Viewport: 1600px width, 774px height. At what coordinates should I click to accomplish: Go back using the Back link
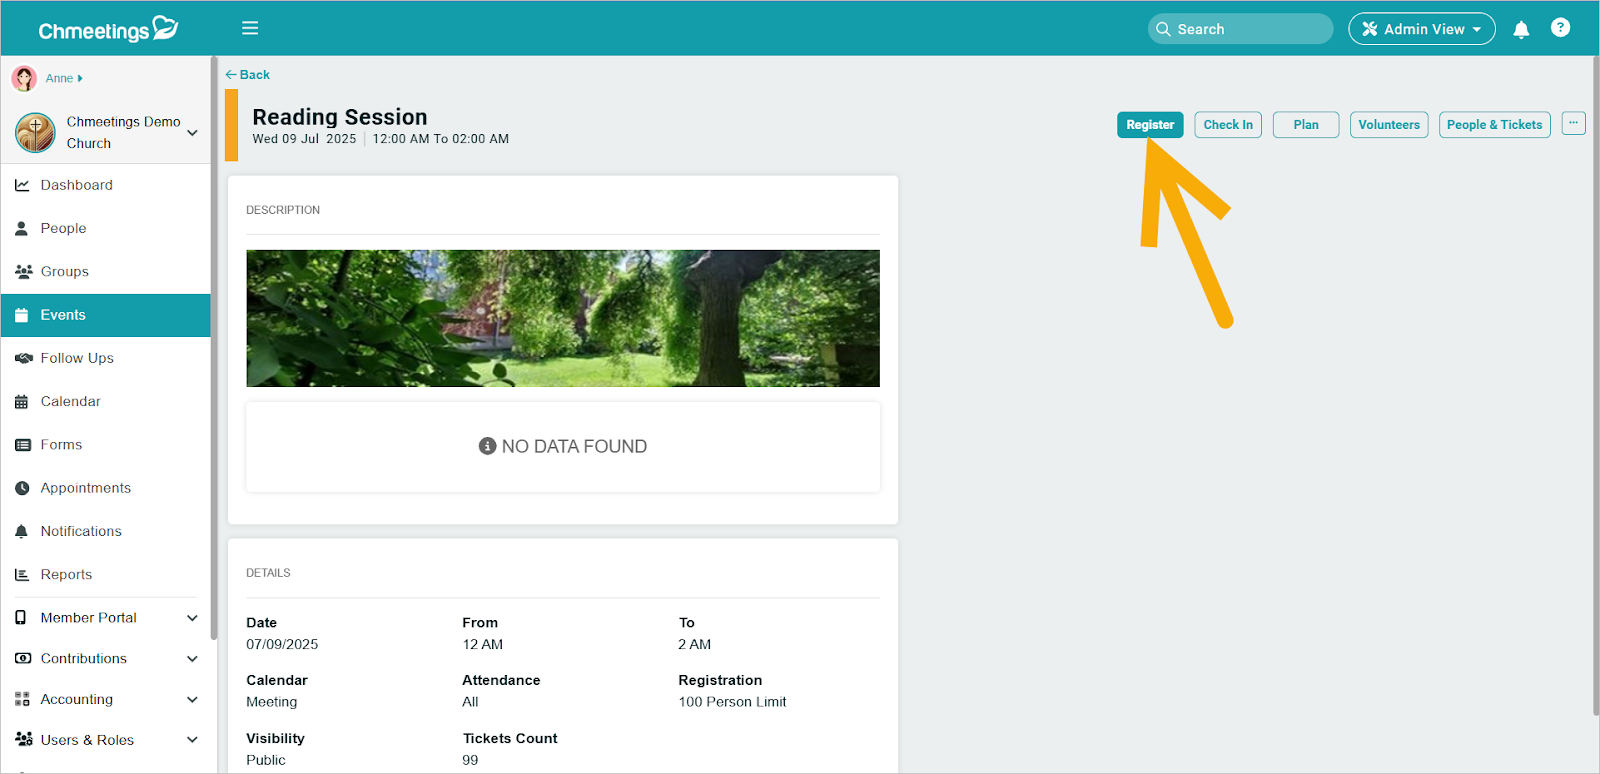point(247,75)
